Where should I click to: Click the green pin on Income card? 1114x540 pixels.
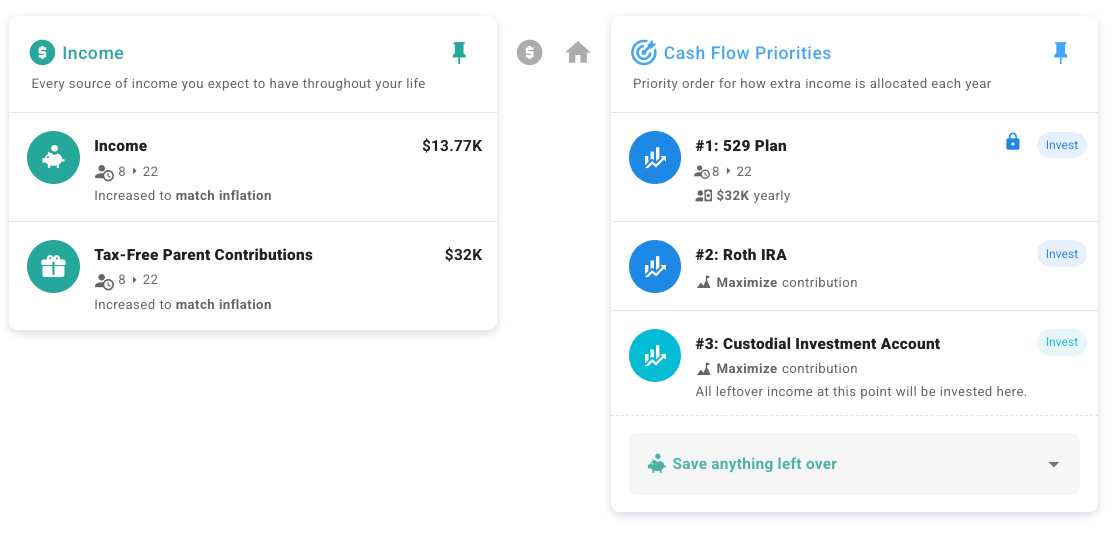click(x=459, y=53)
